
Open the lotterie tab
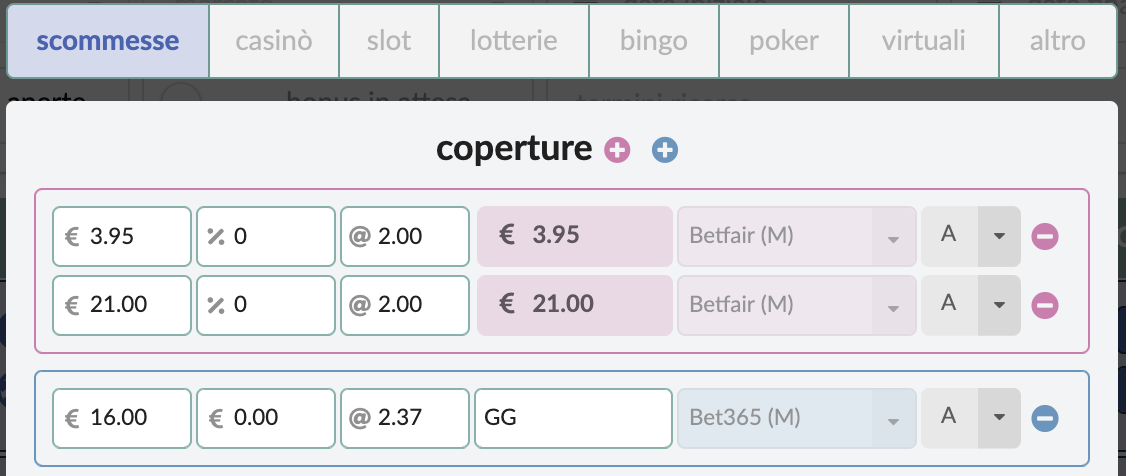(x=513, y=41)
